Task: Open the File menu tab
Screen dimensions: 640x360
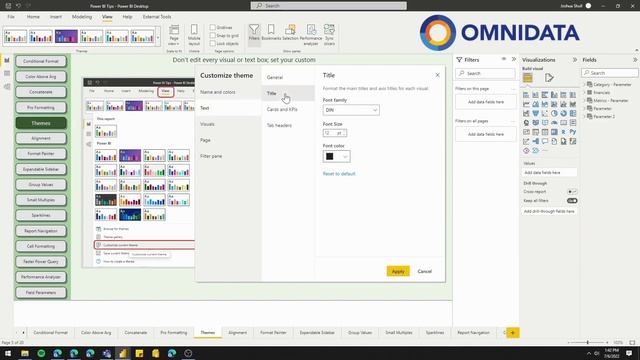Action: [x=11, y=17]
